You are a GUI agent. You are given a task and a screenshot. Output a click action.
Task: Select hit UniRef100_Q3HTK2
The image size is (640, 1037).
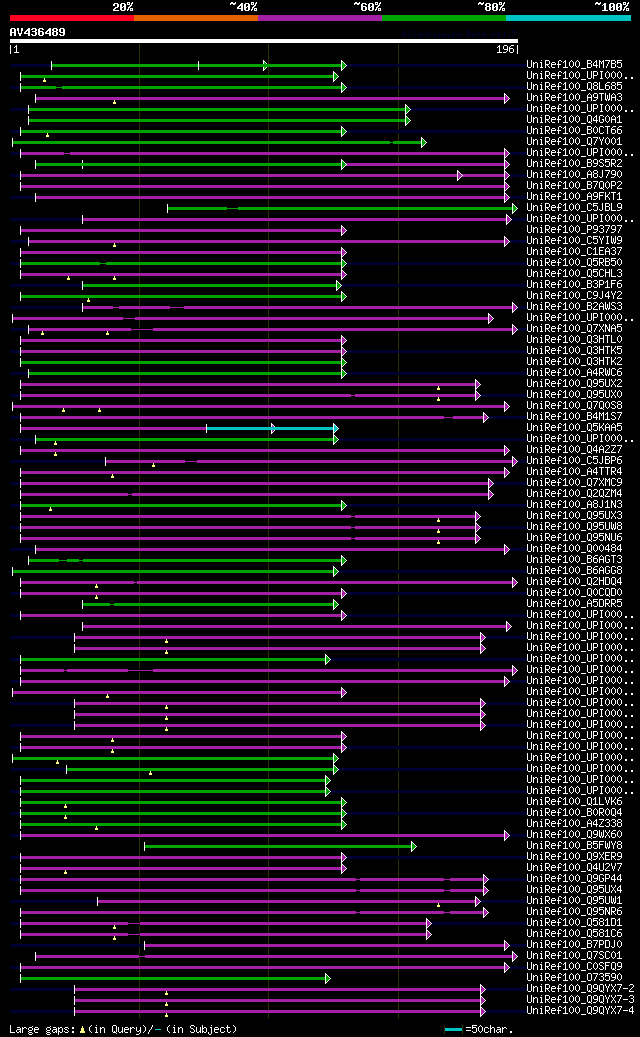(574, 361)
